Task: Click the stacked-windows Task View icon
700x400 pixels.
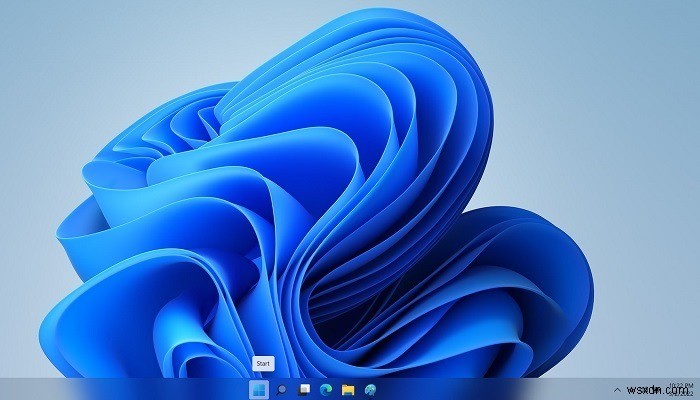Action: click(304, 390)
